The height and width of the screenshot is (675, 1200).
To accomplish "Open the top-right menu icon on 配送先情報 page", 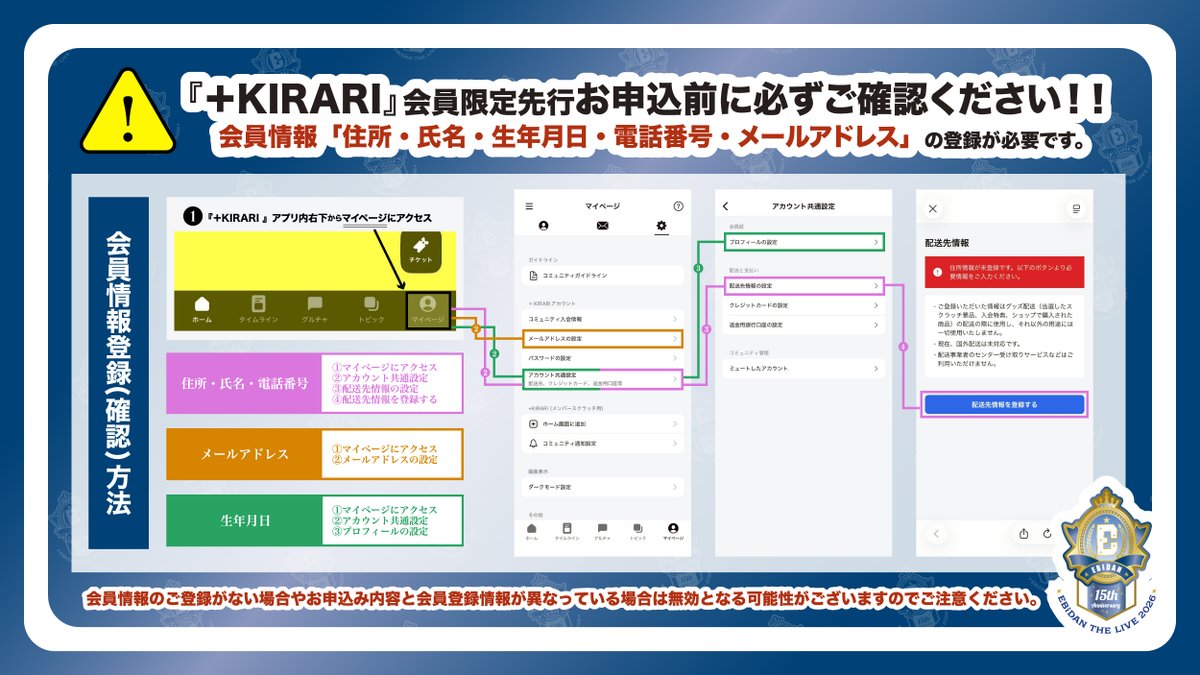I will [1077, 209].
